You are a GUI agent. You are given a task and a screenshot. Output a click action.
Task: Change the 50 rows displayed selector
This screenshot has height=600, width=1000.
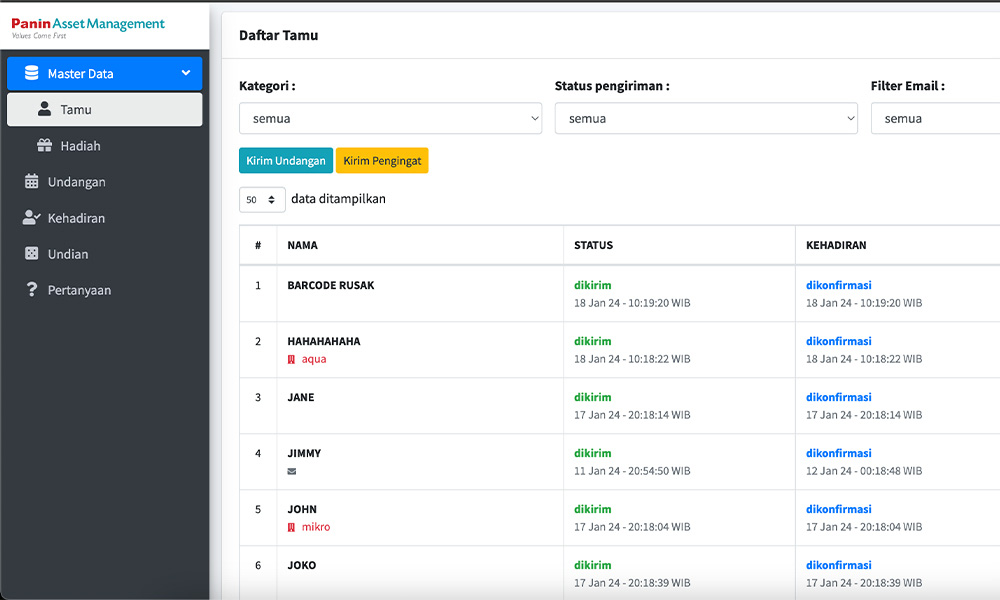click(262, 200)
